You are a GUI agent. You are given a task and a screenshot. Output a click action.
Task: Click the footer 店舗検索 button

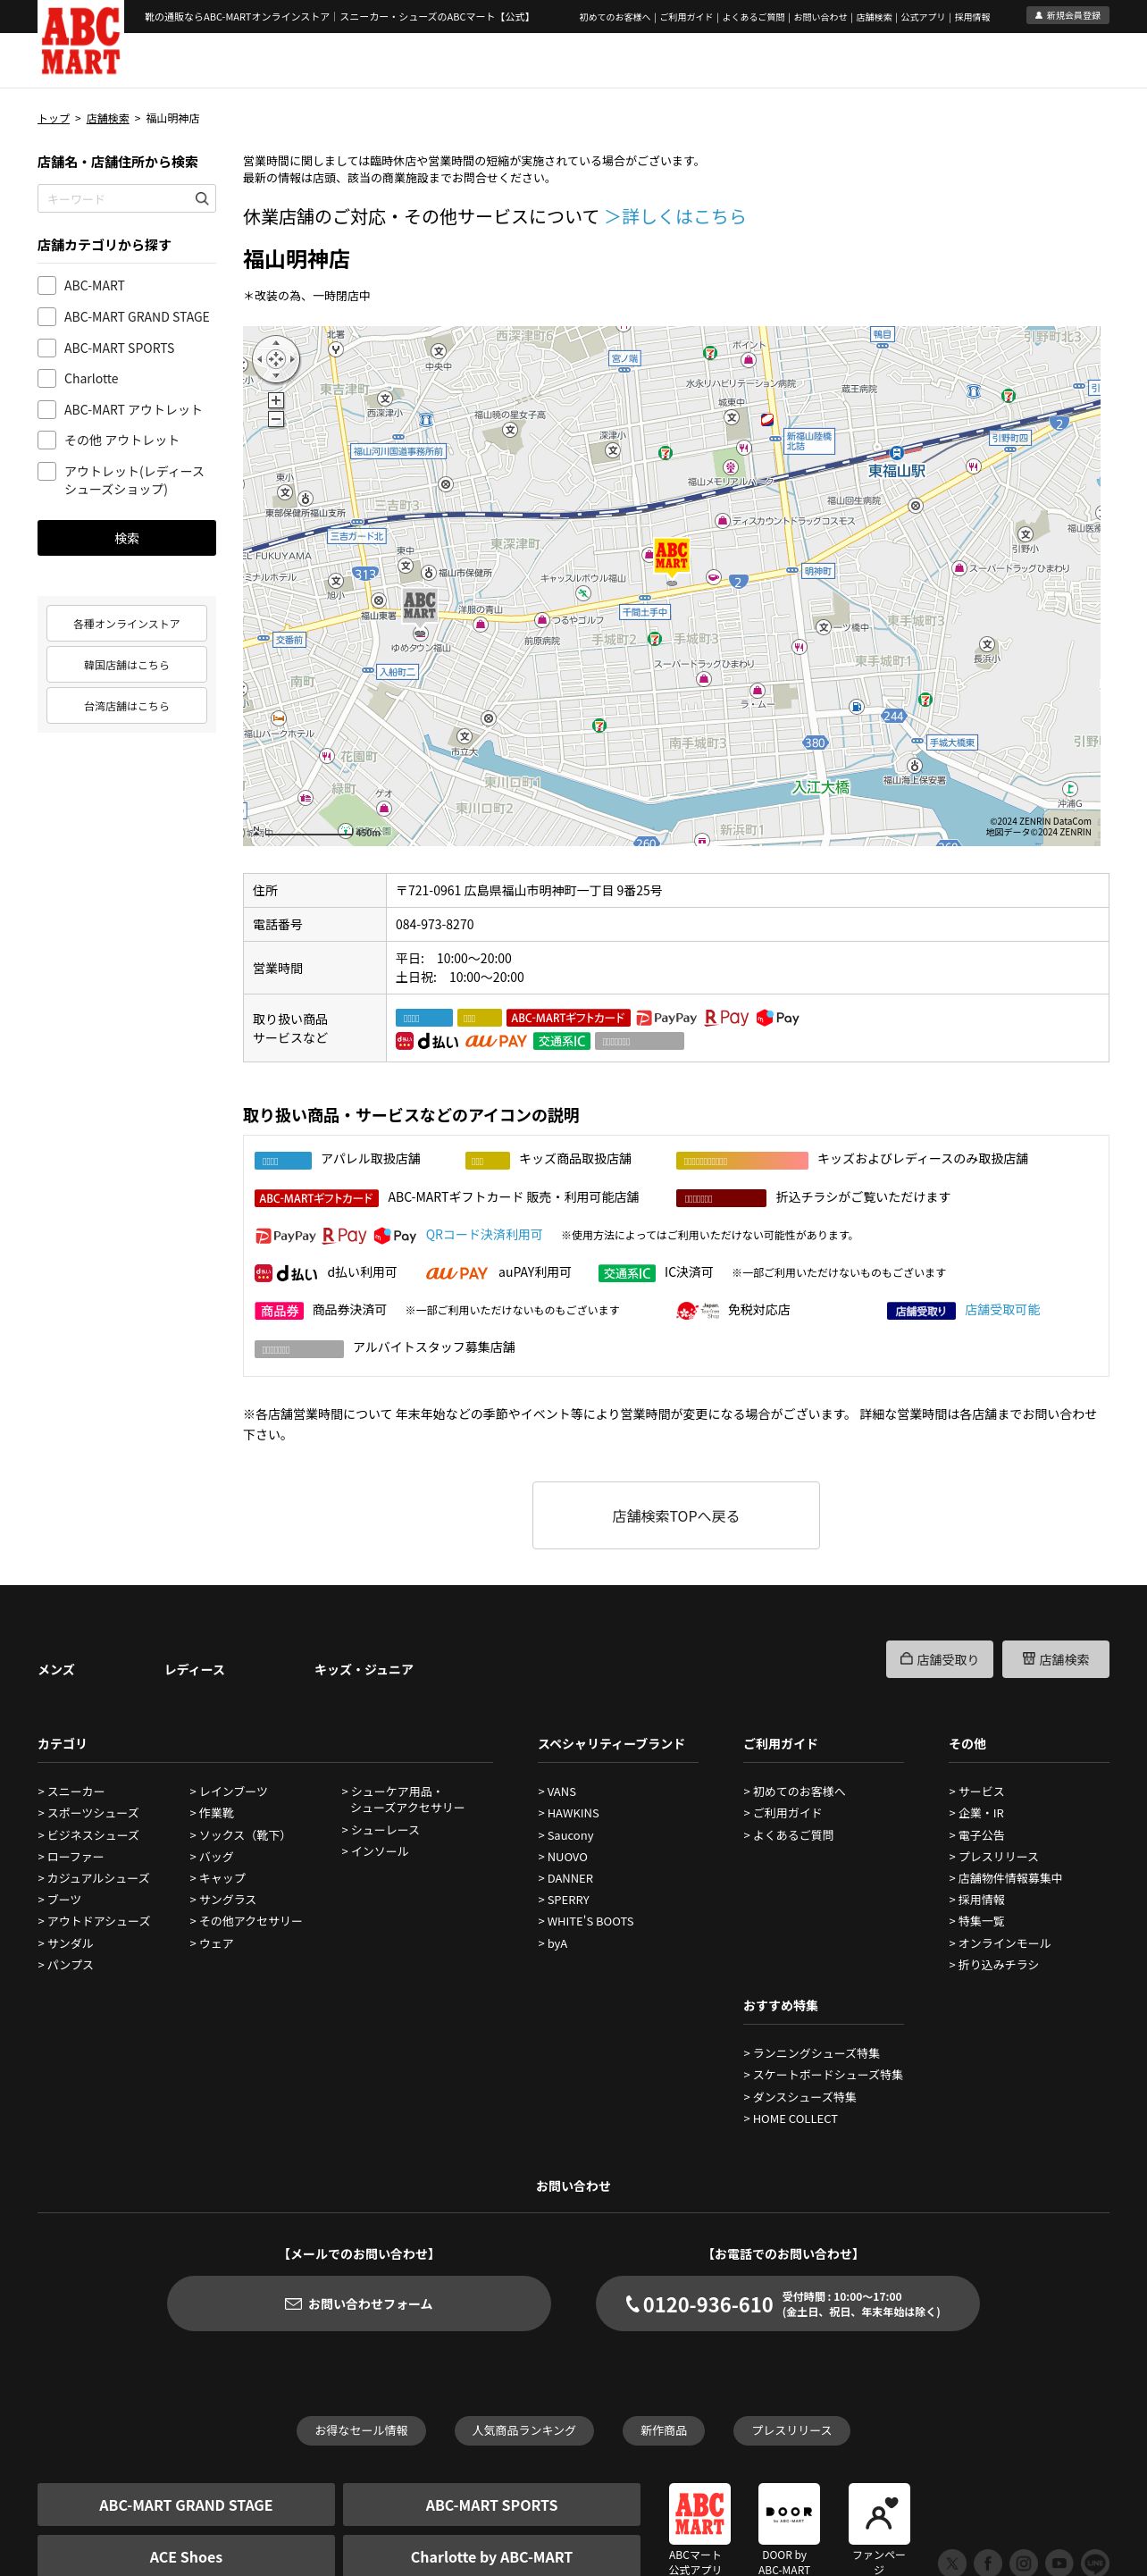[x=1056, y=1659]
